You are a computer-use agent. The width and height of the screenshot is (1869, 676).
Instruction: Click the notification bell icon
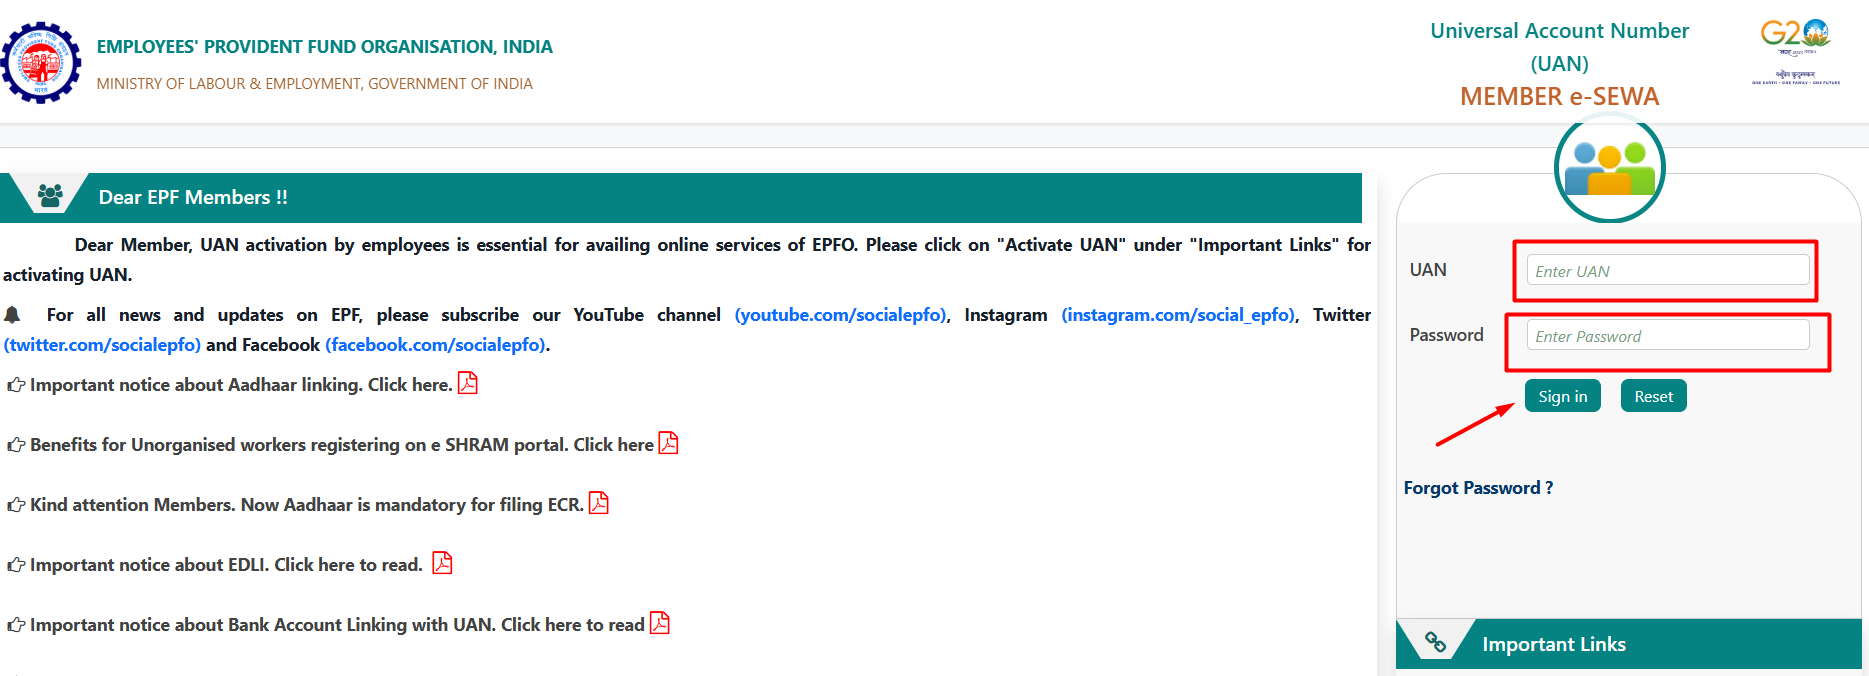click(x=13, y=315)
